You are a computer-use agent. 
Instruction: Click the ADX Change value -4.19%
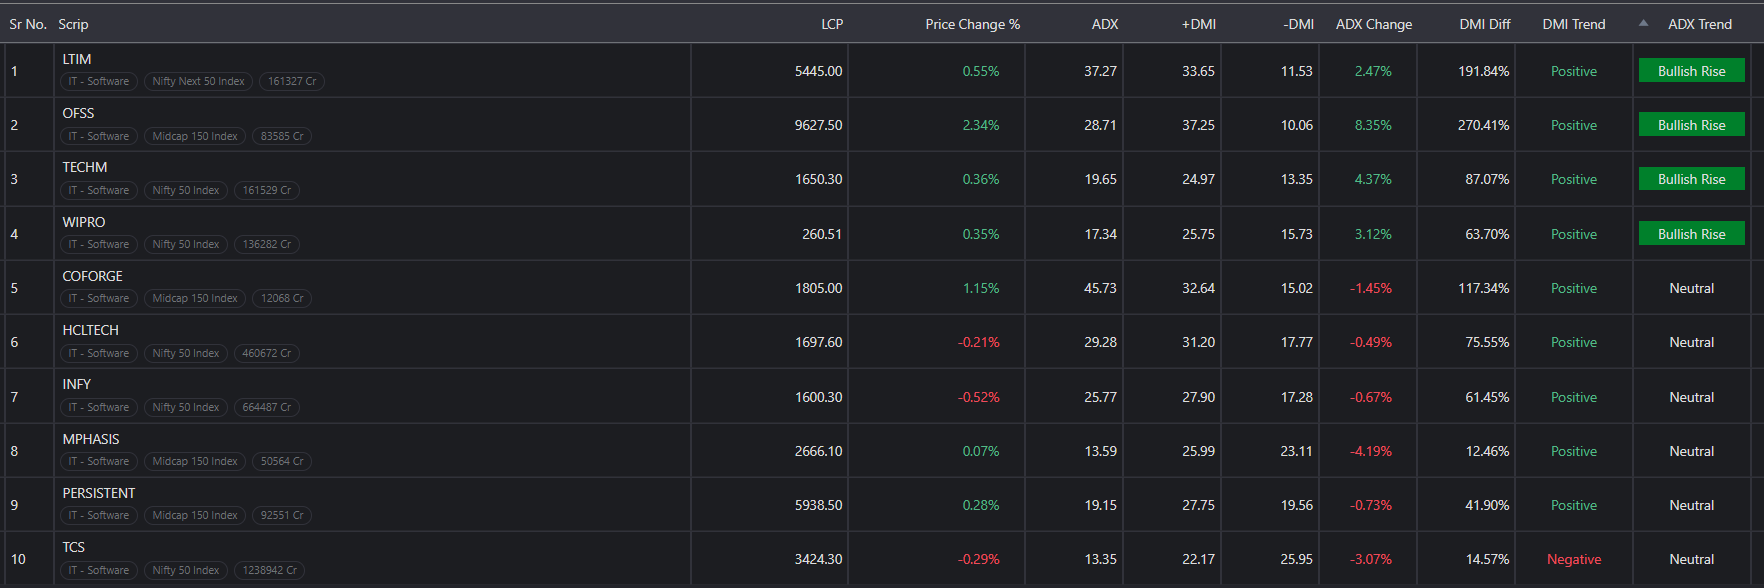(x=1371, y=451)
